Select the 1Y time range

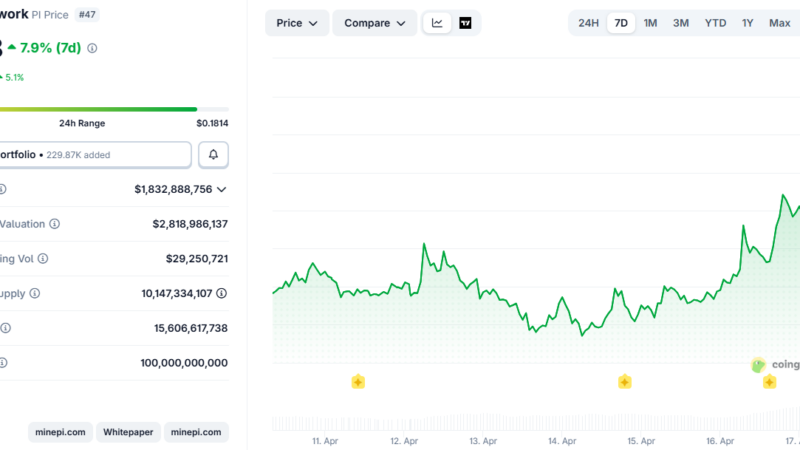click(x=747, y=23)
